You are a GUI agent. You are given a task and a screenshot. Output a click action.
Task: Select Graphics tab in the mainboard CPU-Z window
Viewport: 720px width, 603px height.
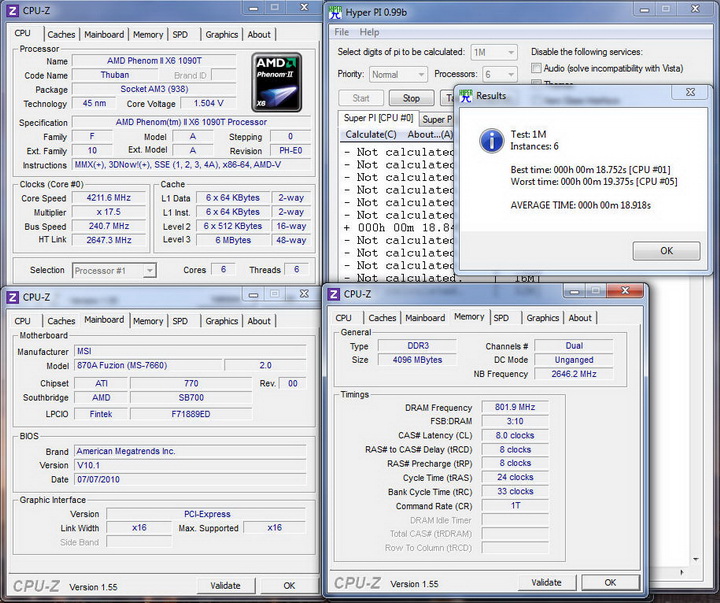pyautogui.click(x=221, y=321)
